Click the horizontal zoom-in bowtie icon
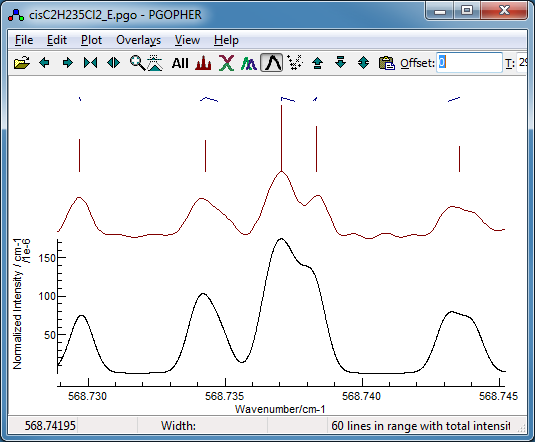Image resolution: width=535 pixels, height=442 pixels. point(90,63)
